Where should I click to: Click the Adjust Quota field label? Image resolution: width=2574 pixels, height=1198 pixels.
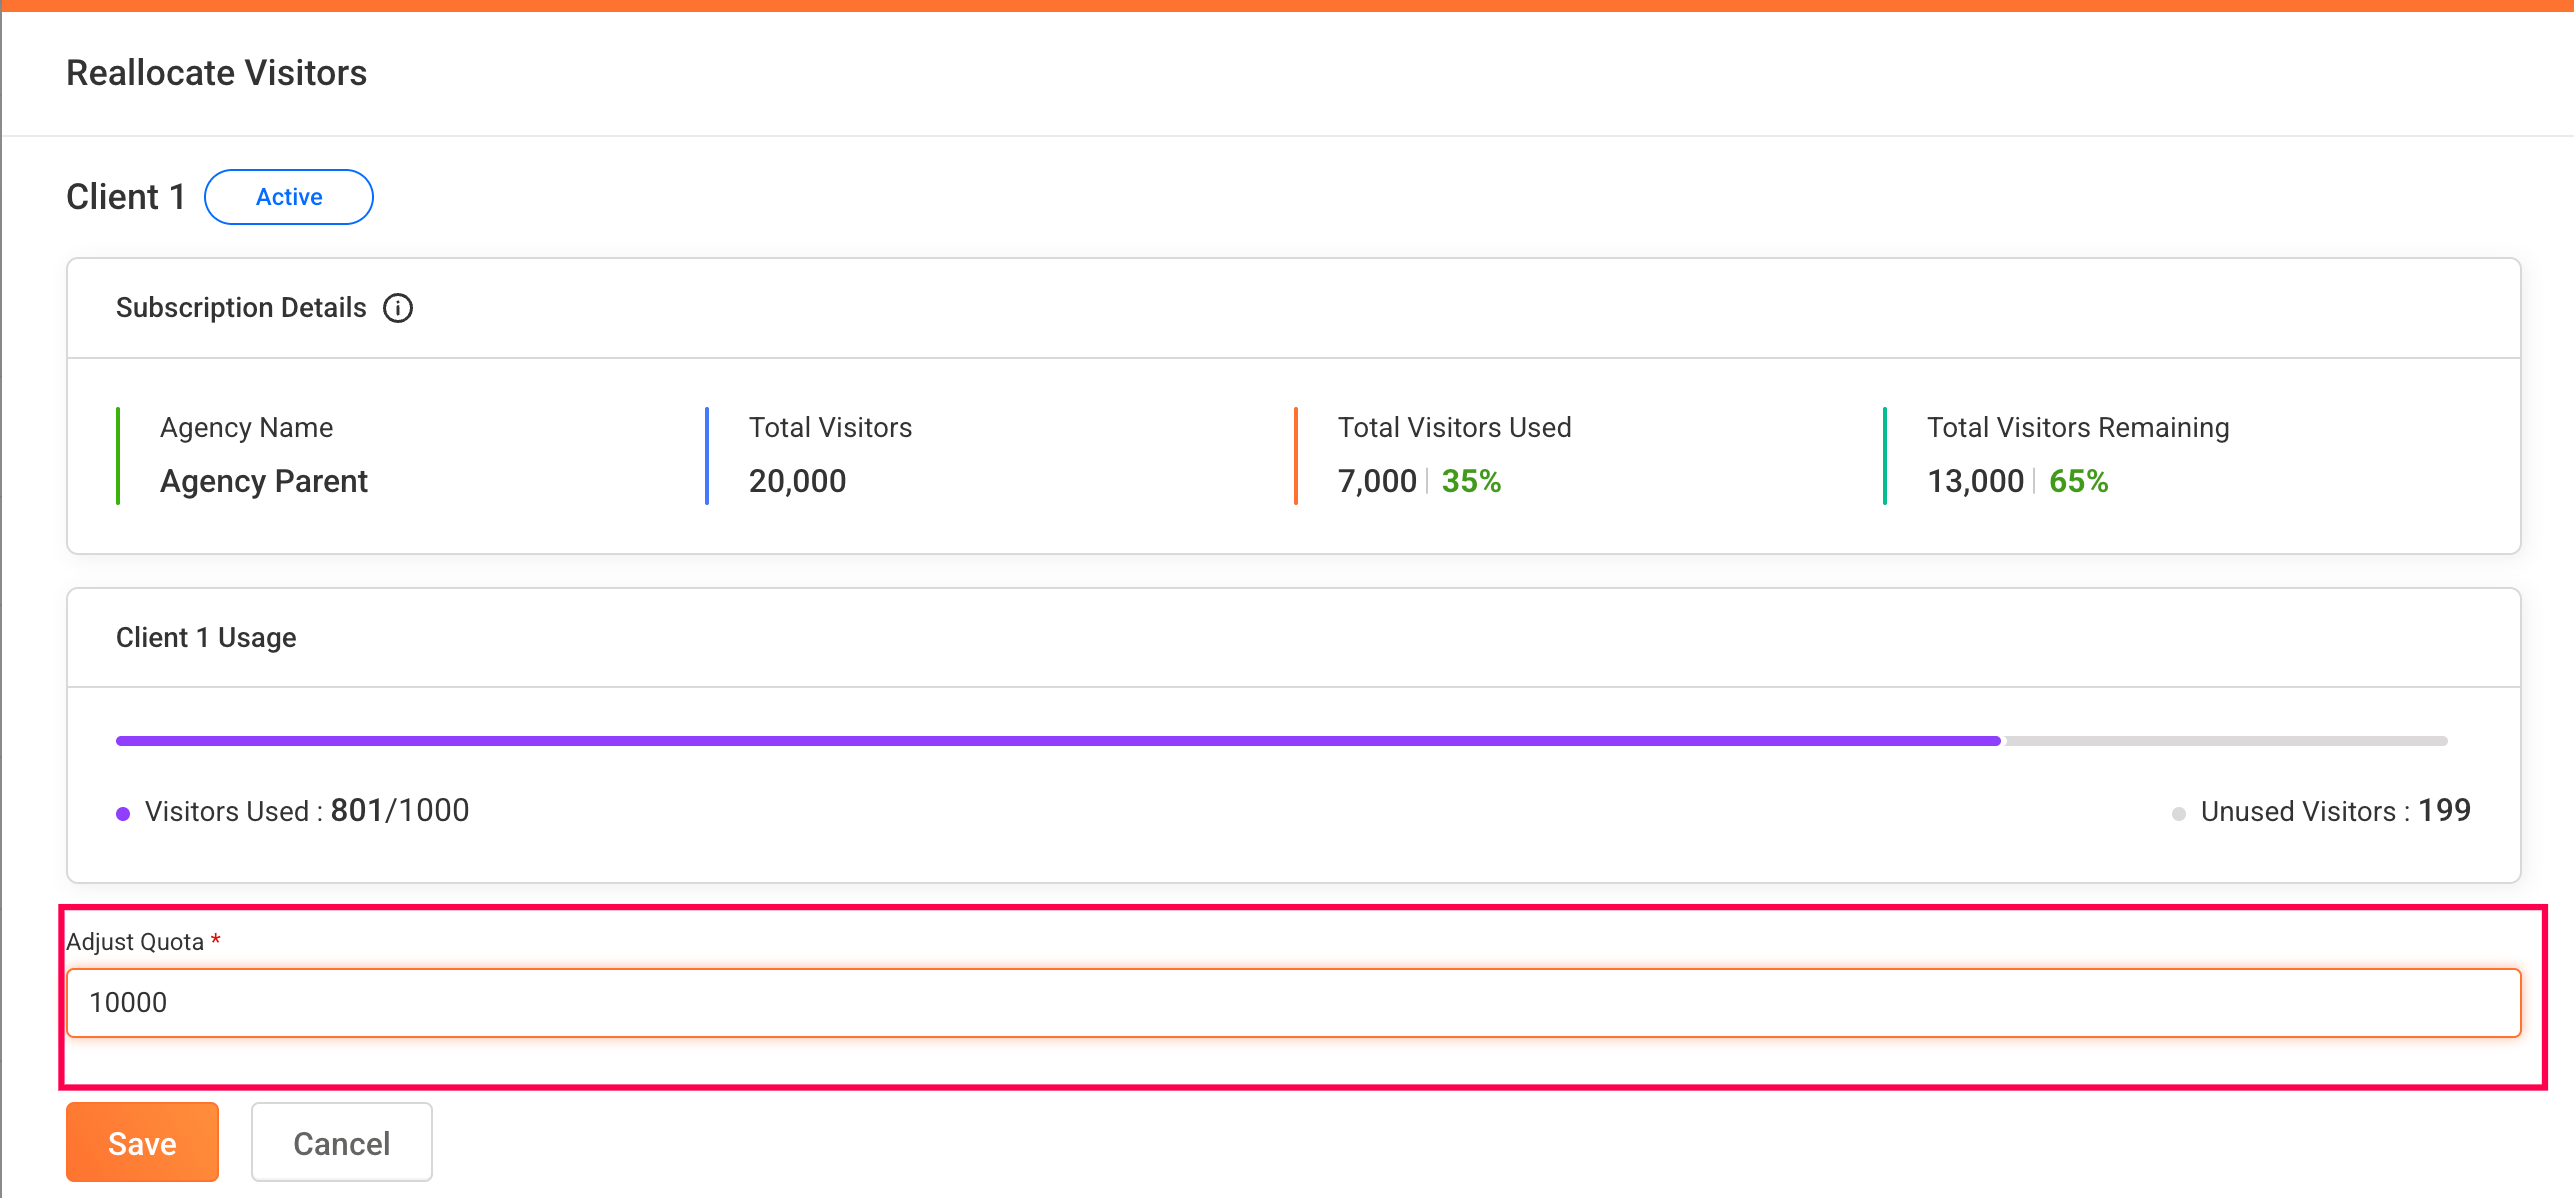pyautogui.click(x=135, y=942)
